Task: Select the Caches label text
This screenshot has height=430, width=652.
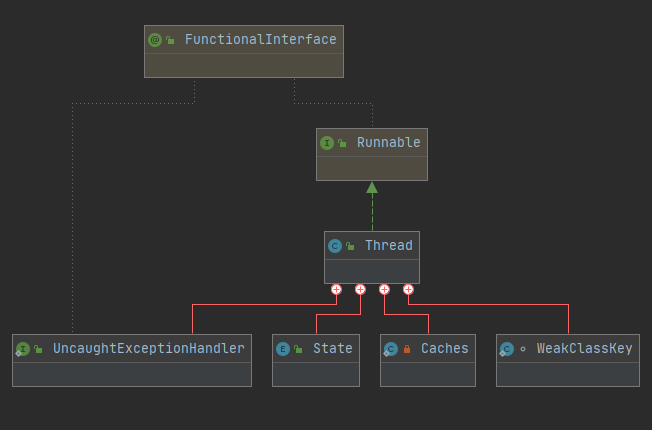Action: [445, 348]
